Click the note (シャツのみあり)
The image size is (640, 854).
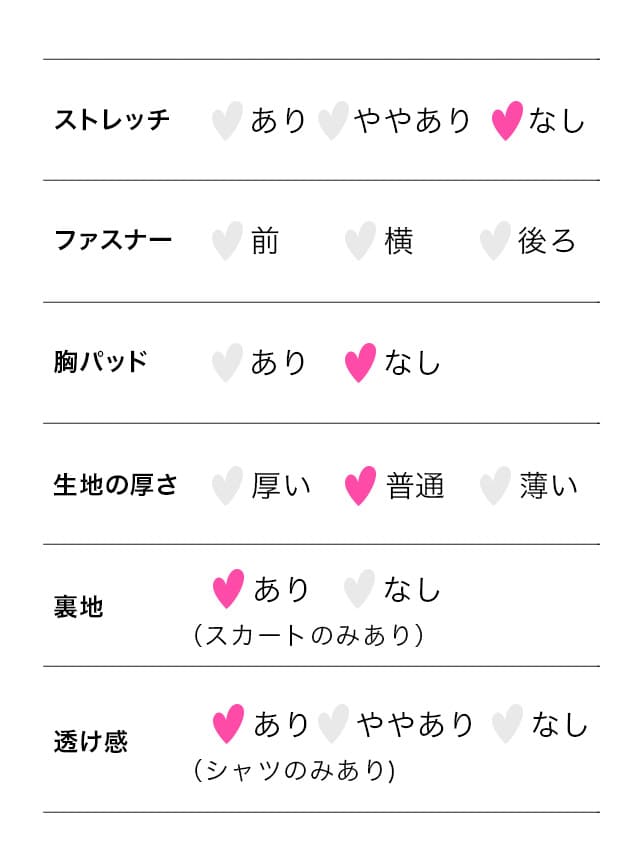point(295,771)
